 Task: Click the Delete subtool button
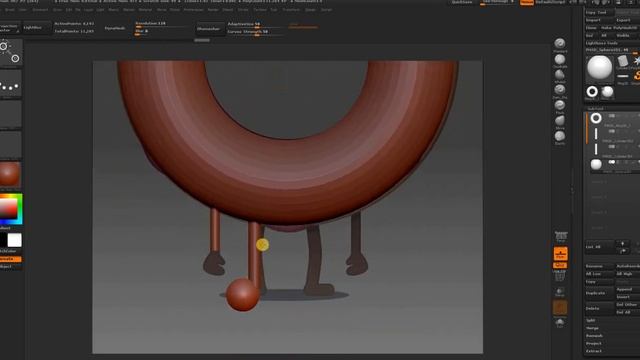click(600, 309)
